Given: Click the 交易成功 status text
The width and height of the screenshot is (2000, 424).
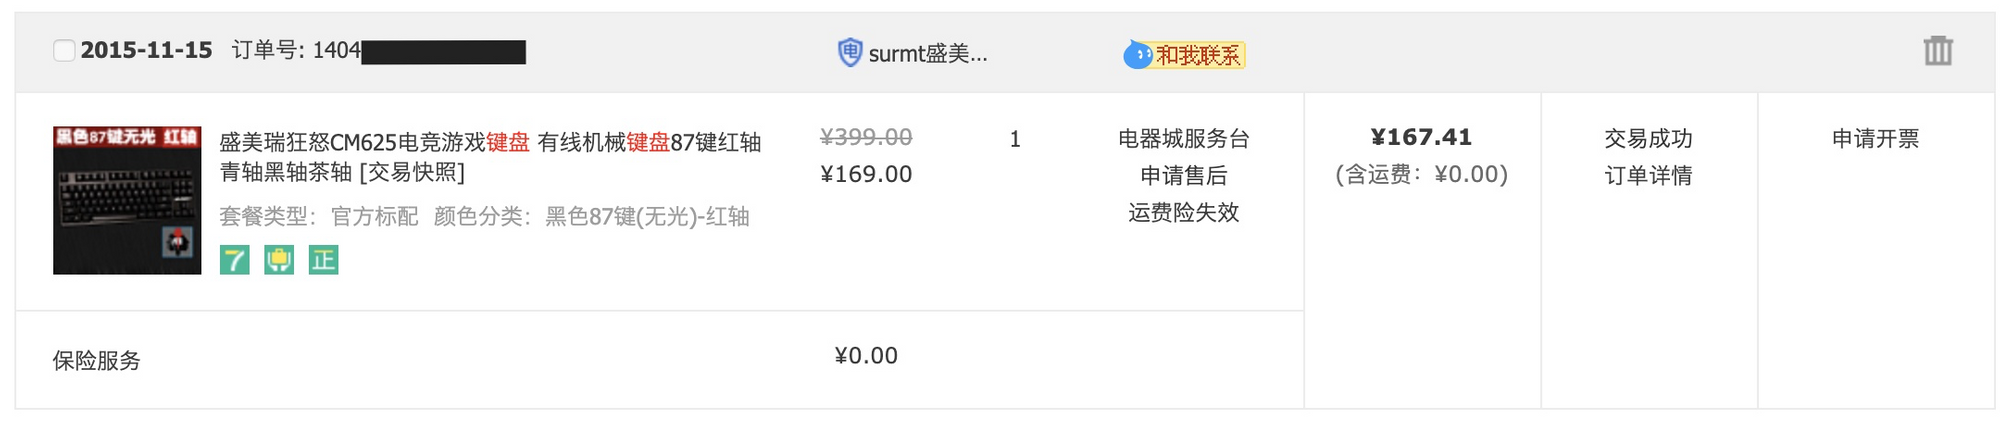Looking at the screenshot, I should 1648,139.
